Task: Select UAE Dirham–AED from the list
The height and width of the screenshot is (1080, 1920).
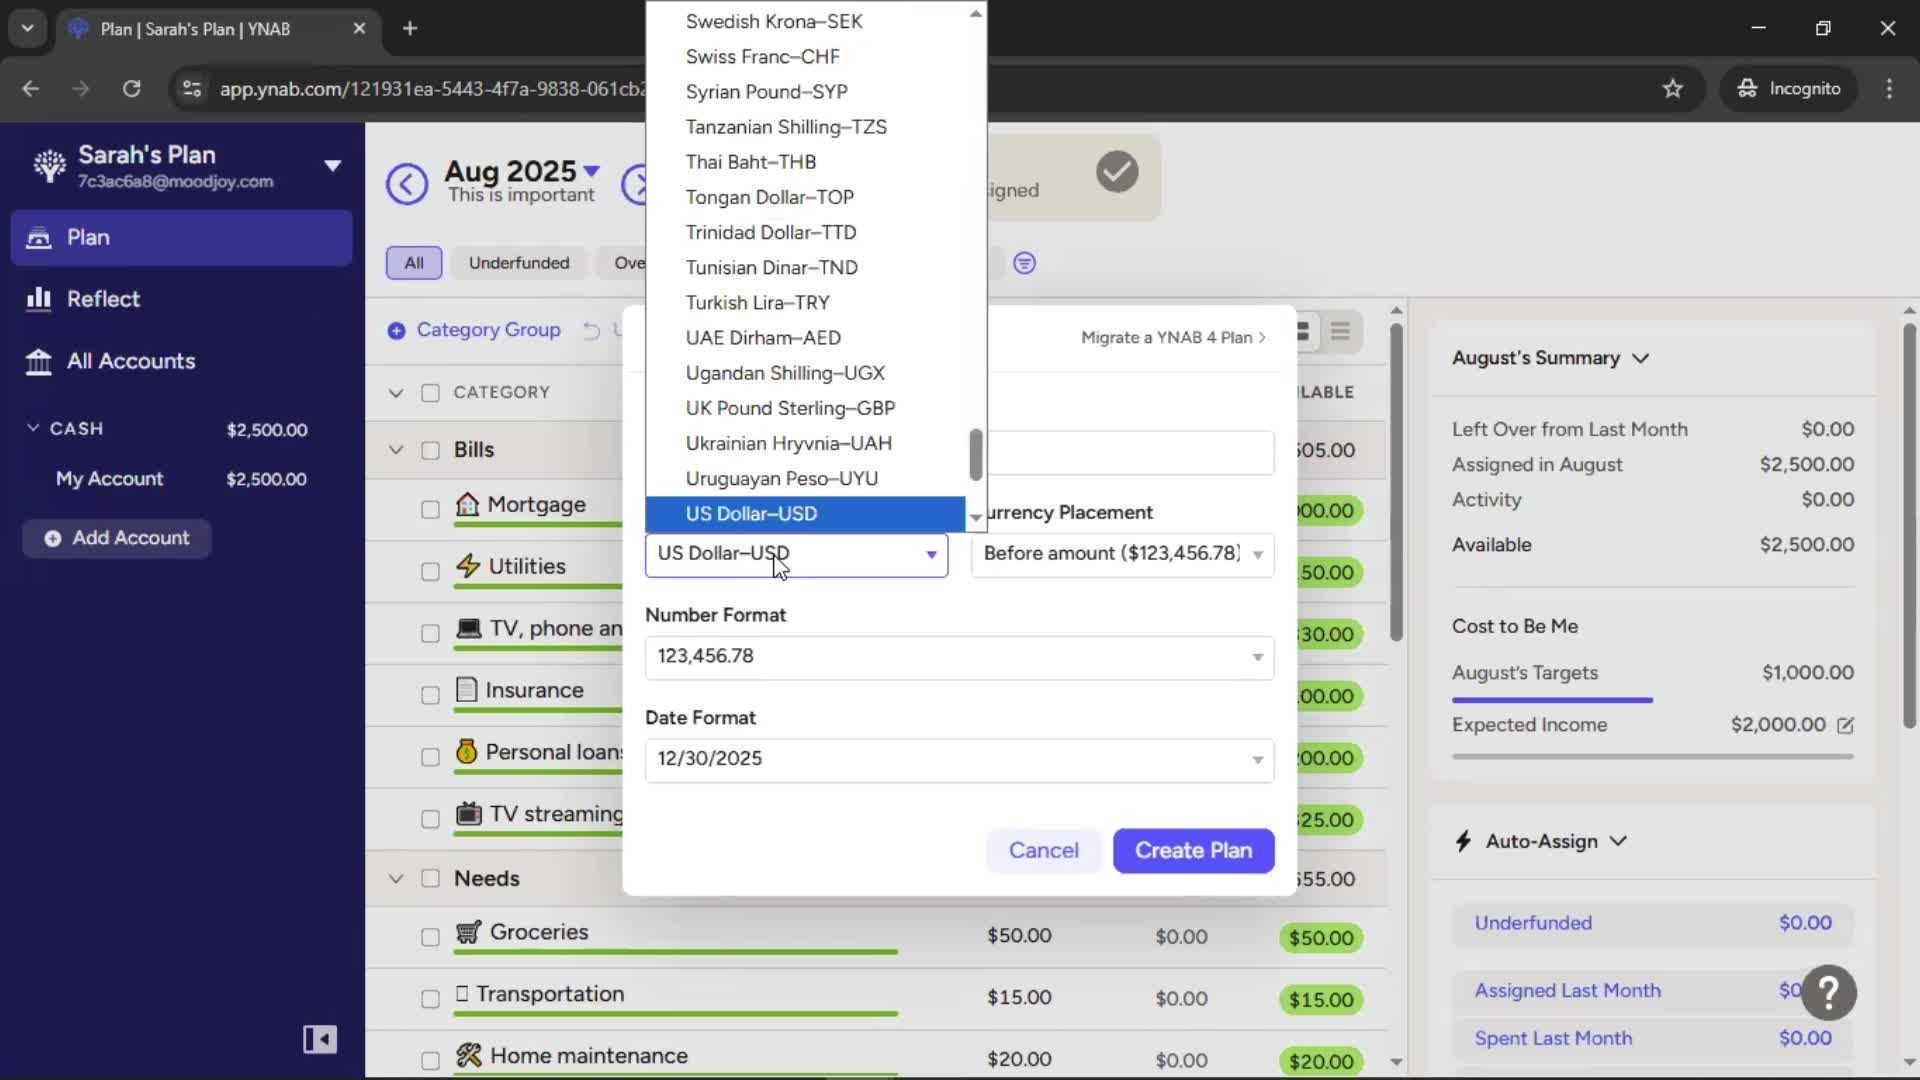Action: (x=805, y=338)
